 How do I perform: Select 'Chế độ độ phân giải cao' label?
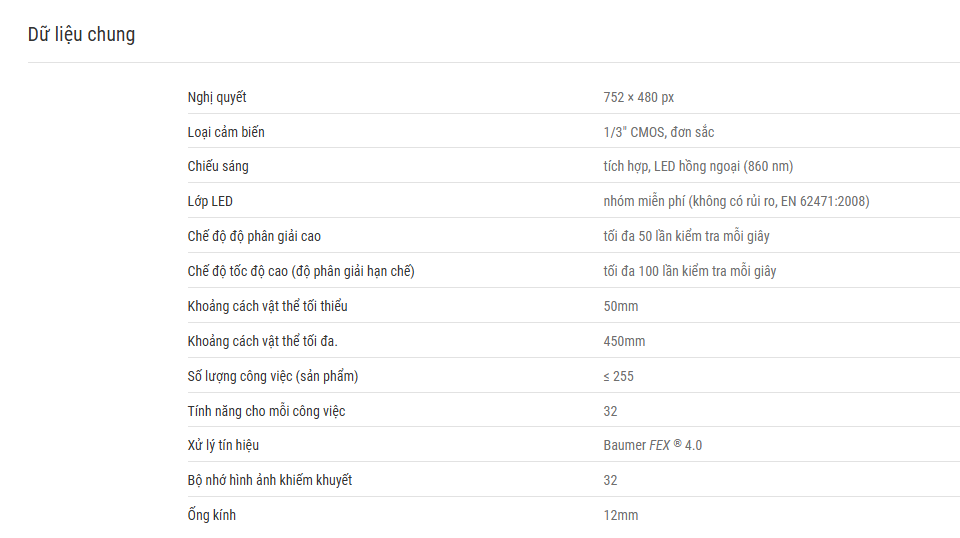point(254,236)
